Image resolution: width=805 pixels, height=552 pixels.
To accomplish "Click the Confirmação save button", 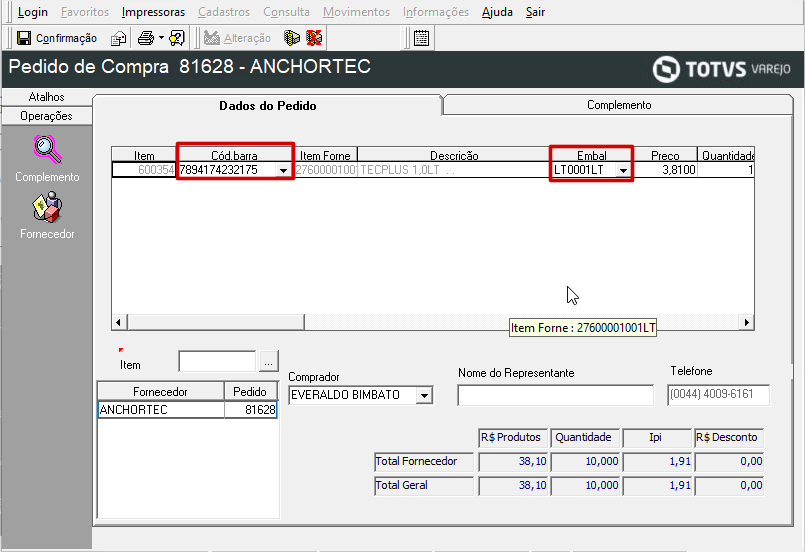I will click(x=56, y=38).
